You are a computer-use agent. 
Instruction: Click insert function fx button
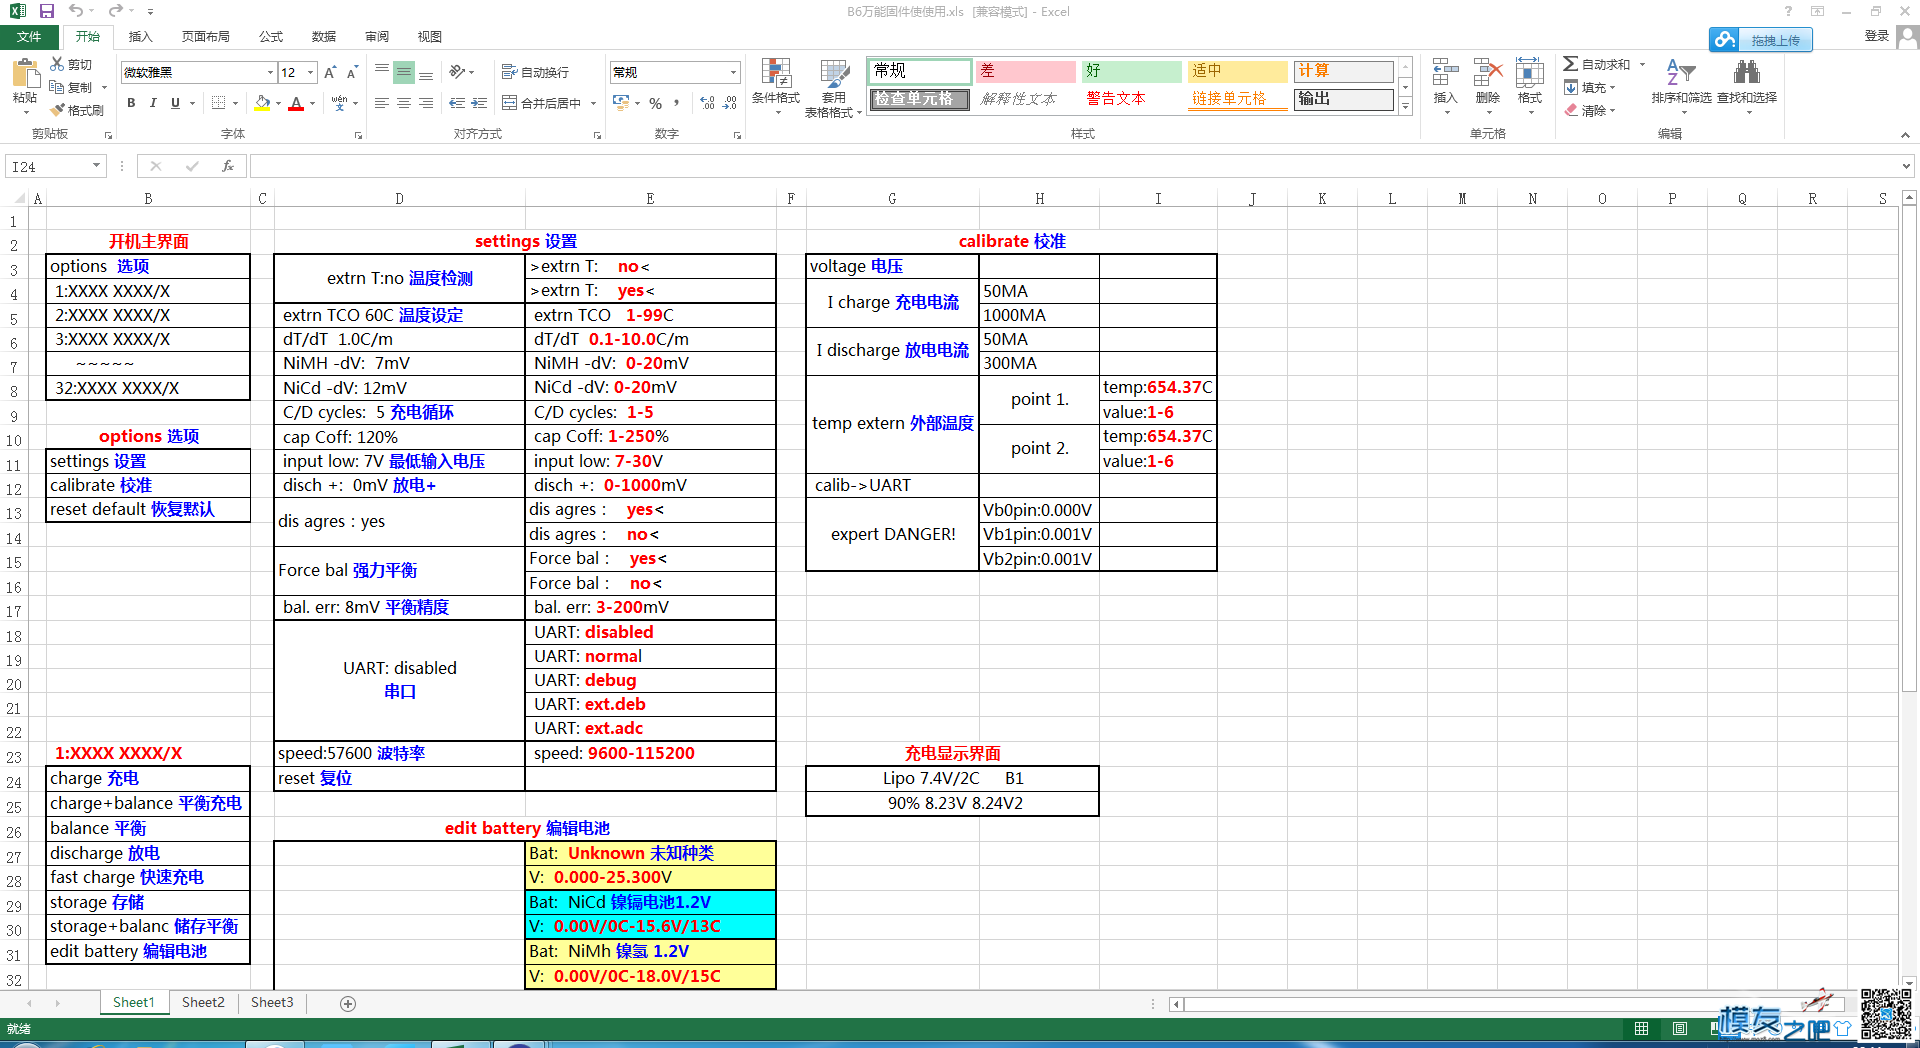pos(228,166)
